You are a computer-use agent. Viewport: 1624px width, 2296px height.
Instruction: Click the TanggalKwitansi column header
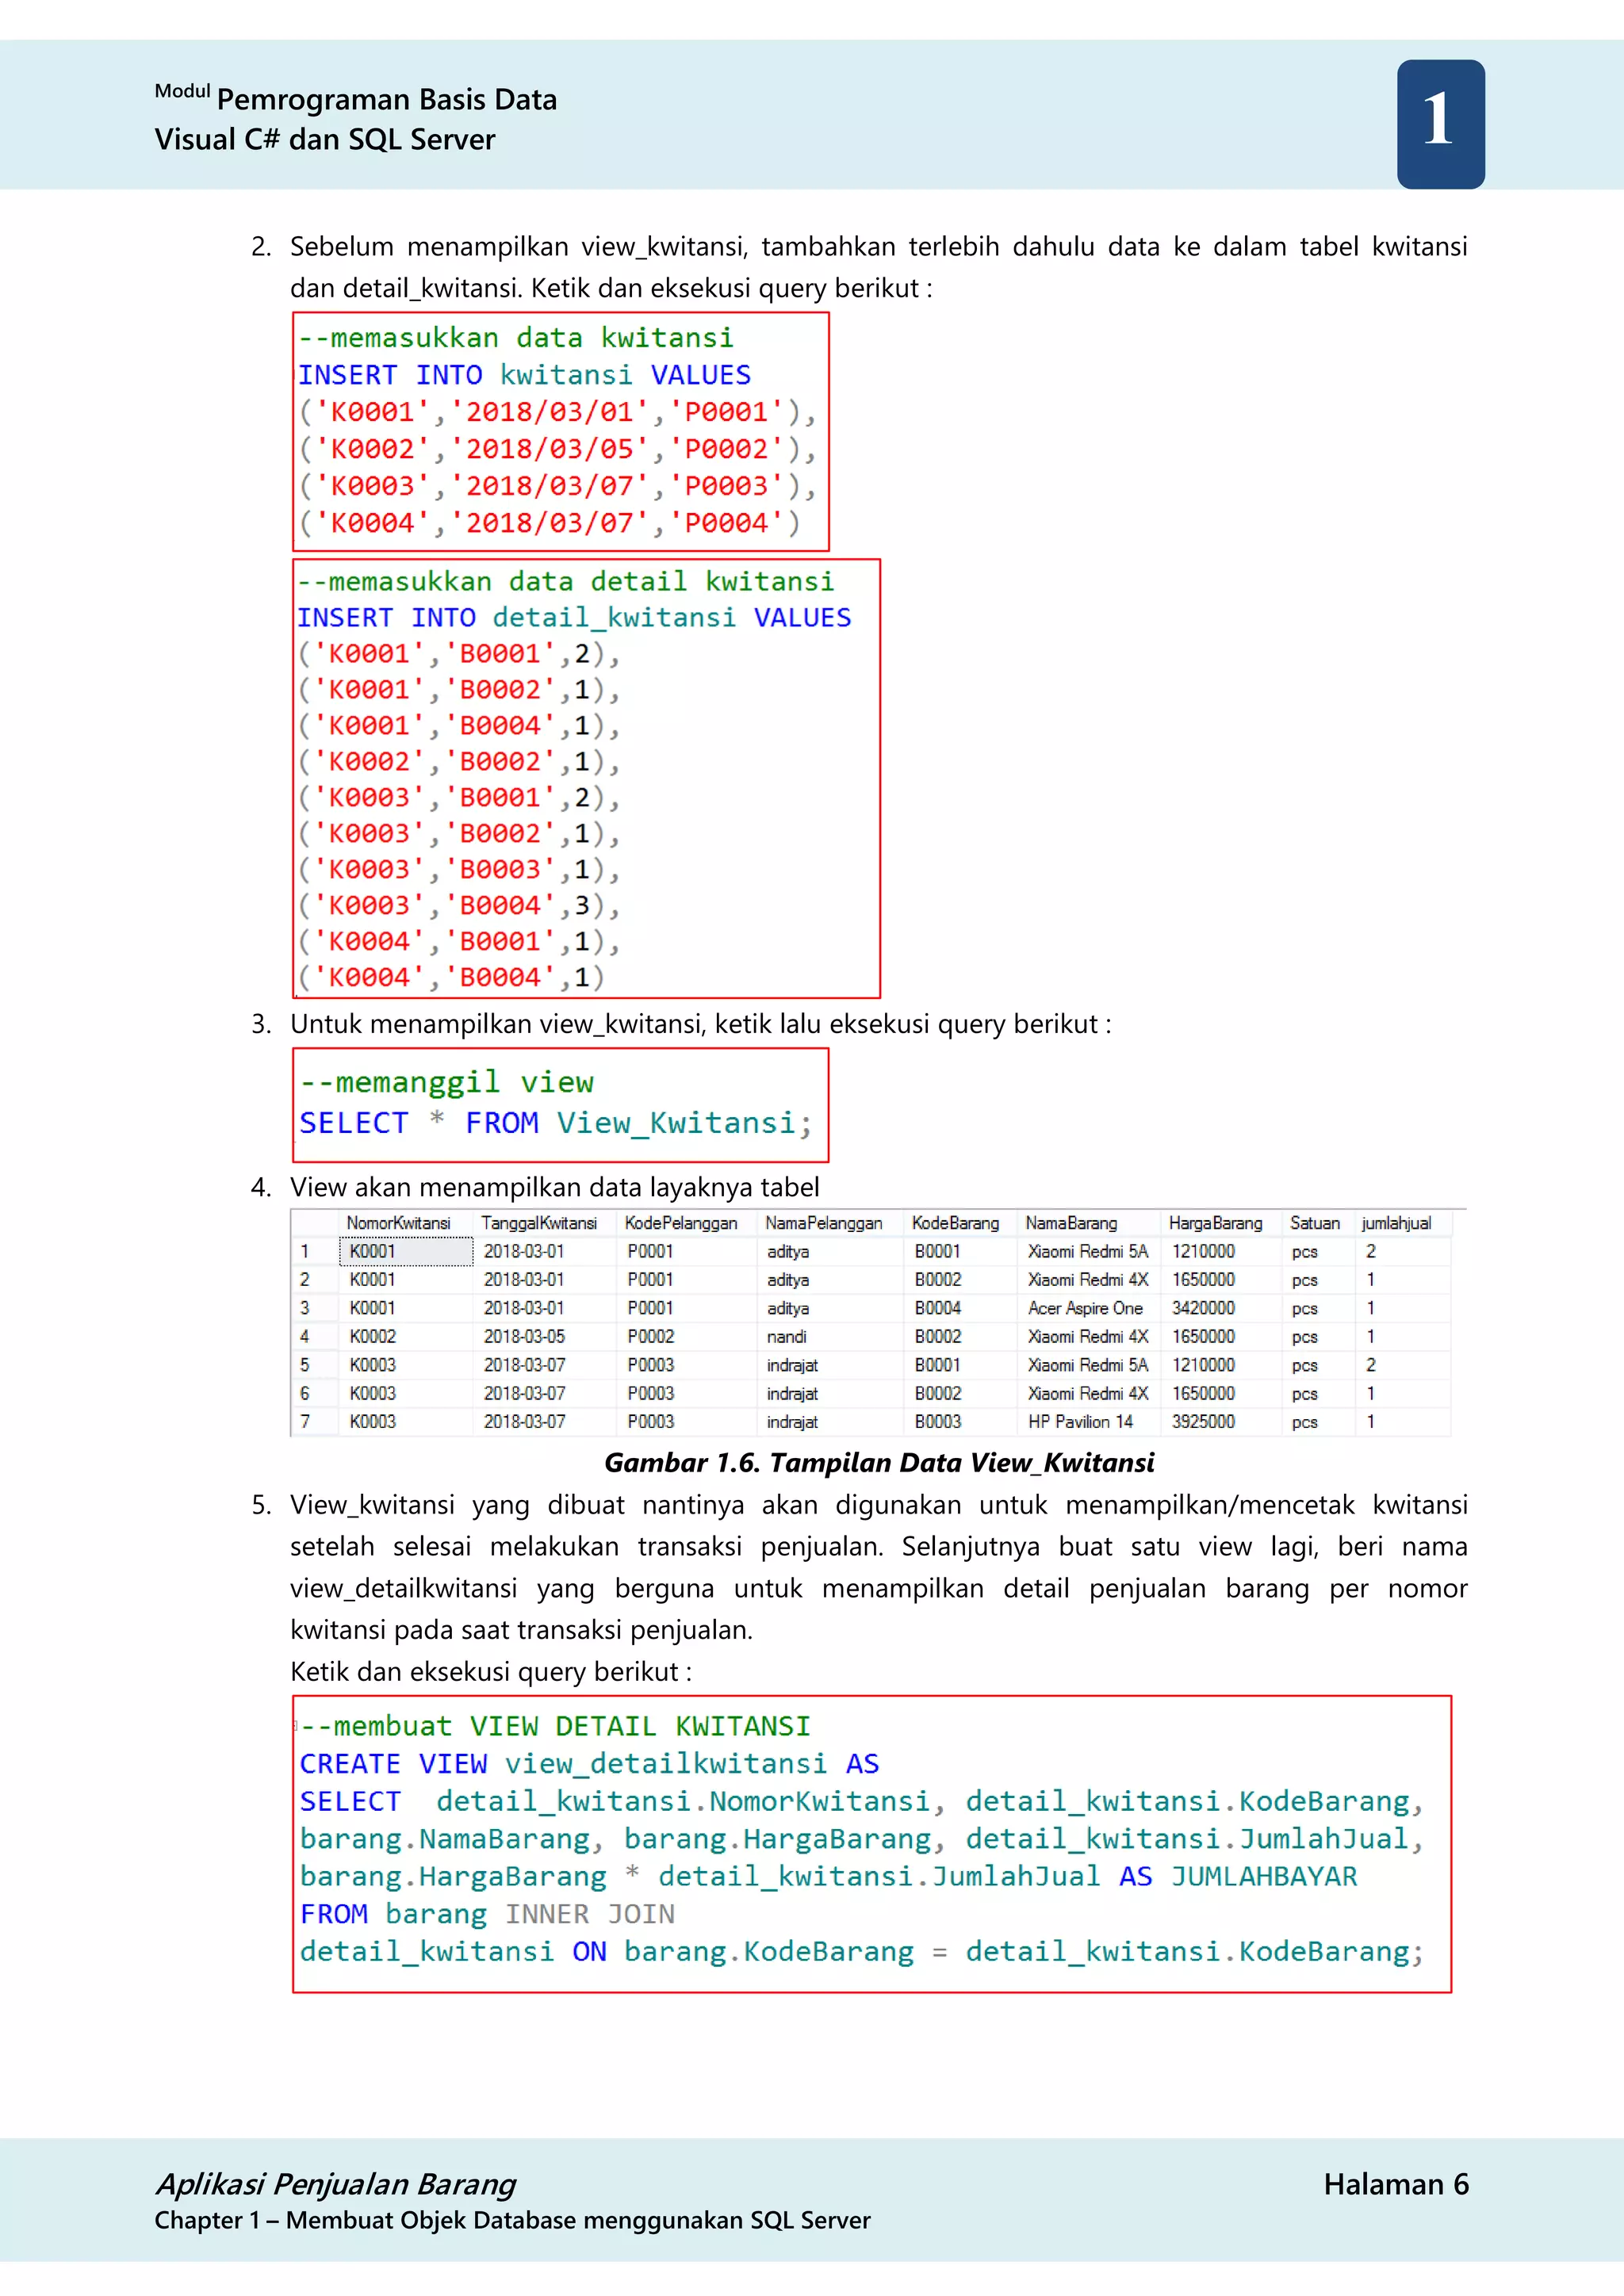pos(539,1223)
